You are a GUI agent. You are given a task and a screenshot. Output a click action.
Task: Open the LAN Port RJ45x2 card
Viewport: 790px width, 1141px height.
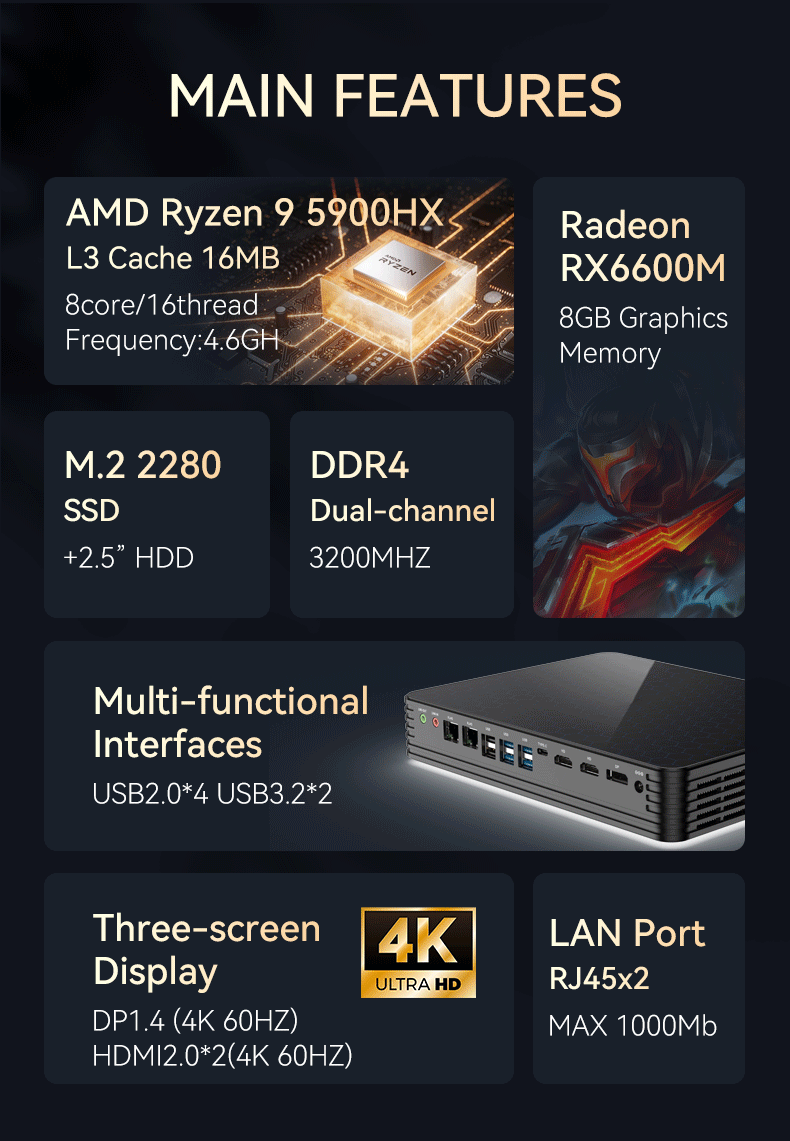click(639, 978)
